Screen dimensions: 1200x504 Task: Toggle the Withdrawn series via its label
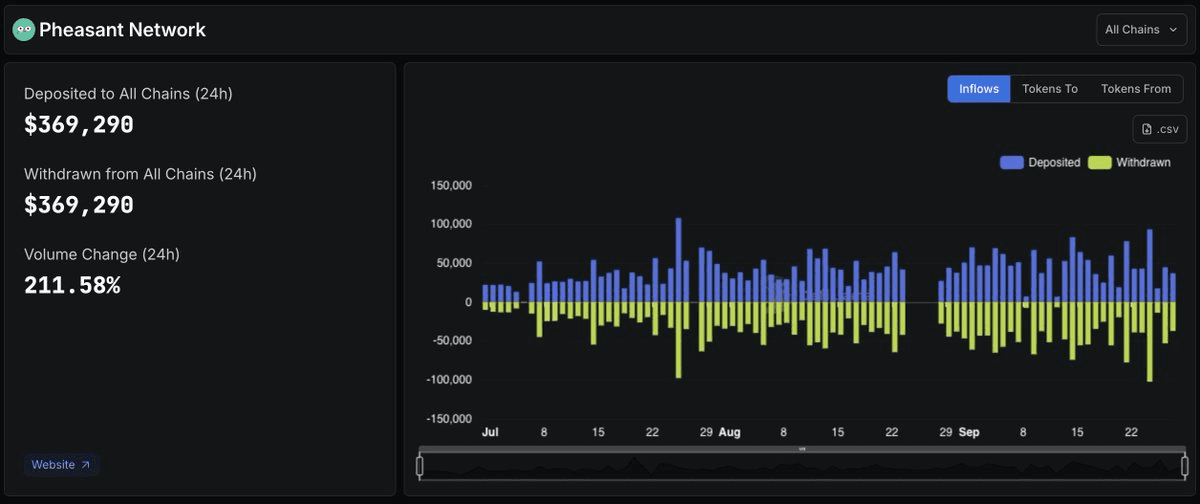coord(1143,162)
